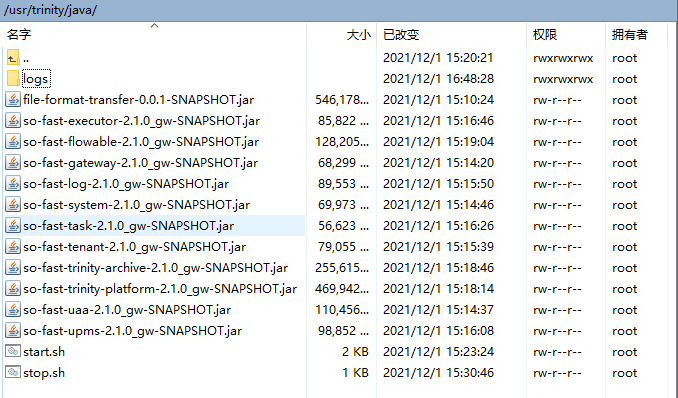Viewport: 678px width, 398px height.
Task: Click the 1 KB size of stop.sh
Action: pyautogui.click(x=355, y=373)
